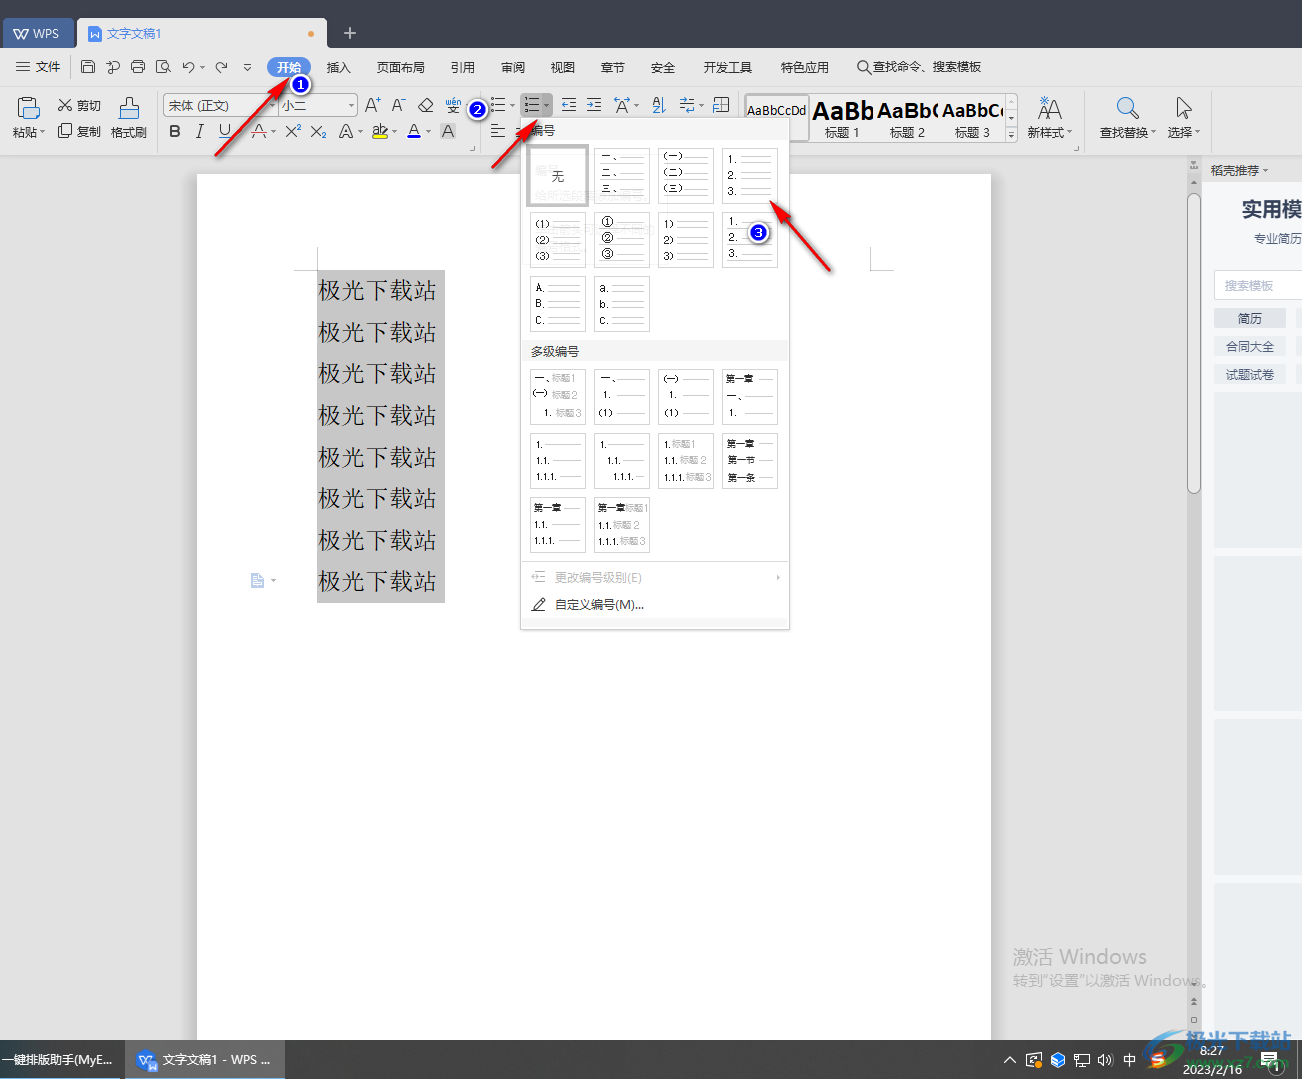Click the 新样式 icon
Image resolution: width=1302 pixels, height=1079 pixels.
[x=1049, y=108]
